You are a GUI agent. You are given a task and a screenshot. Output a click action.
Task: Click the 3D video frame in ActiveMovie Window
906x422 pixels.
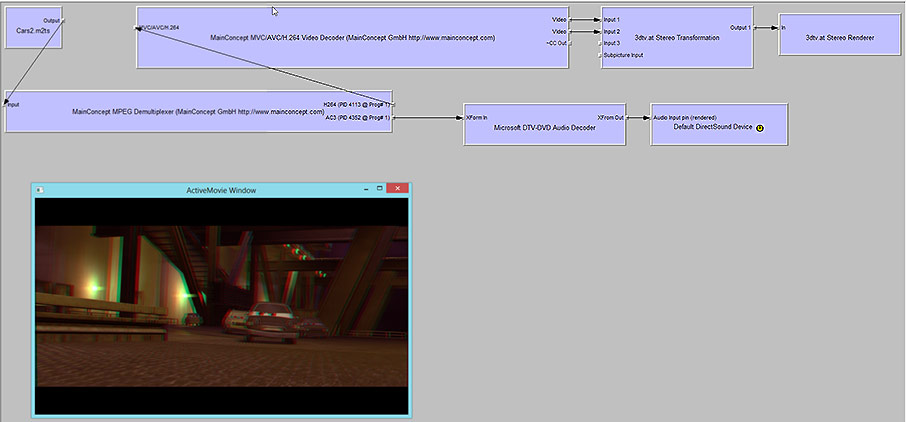pyautogui.click(x=221, y=306)
